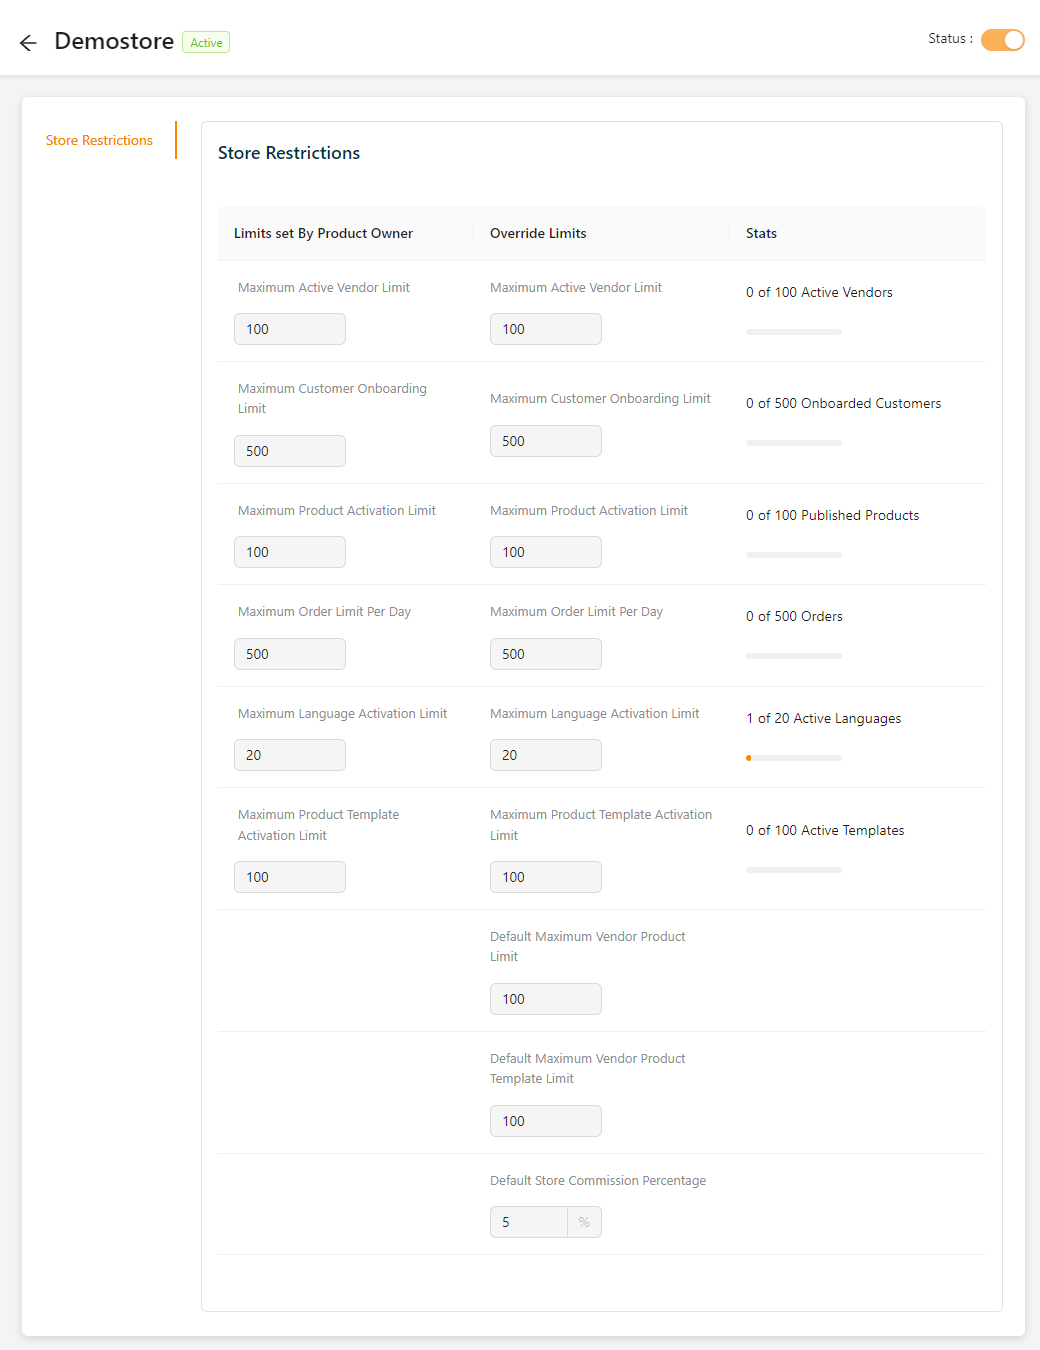Focus override Maximum Active Vendor Limit field
The width and height of the screenshot is (1040, 1350).
(545, 329)
